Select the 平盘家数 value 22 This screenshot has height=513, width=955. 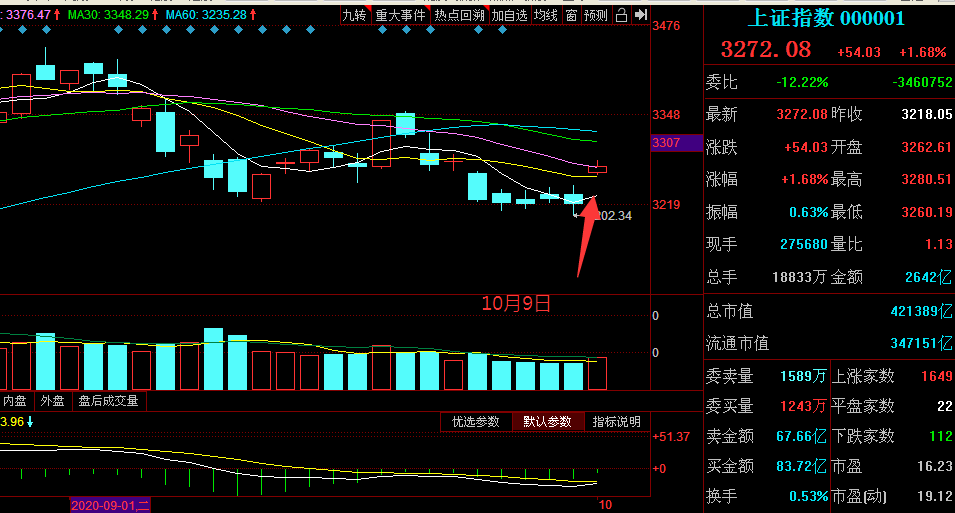[945, 406]
